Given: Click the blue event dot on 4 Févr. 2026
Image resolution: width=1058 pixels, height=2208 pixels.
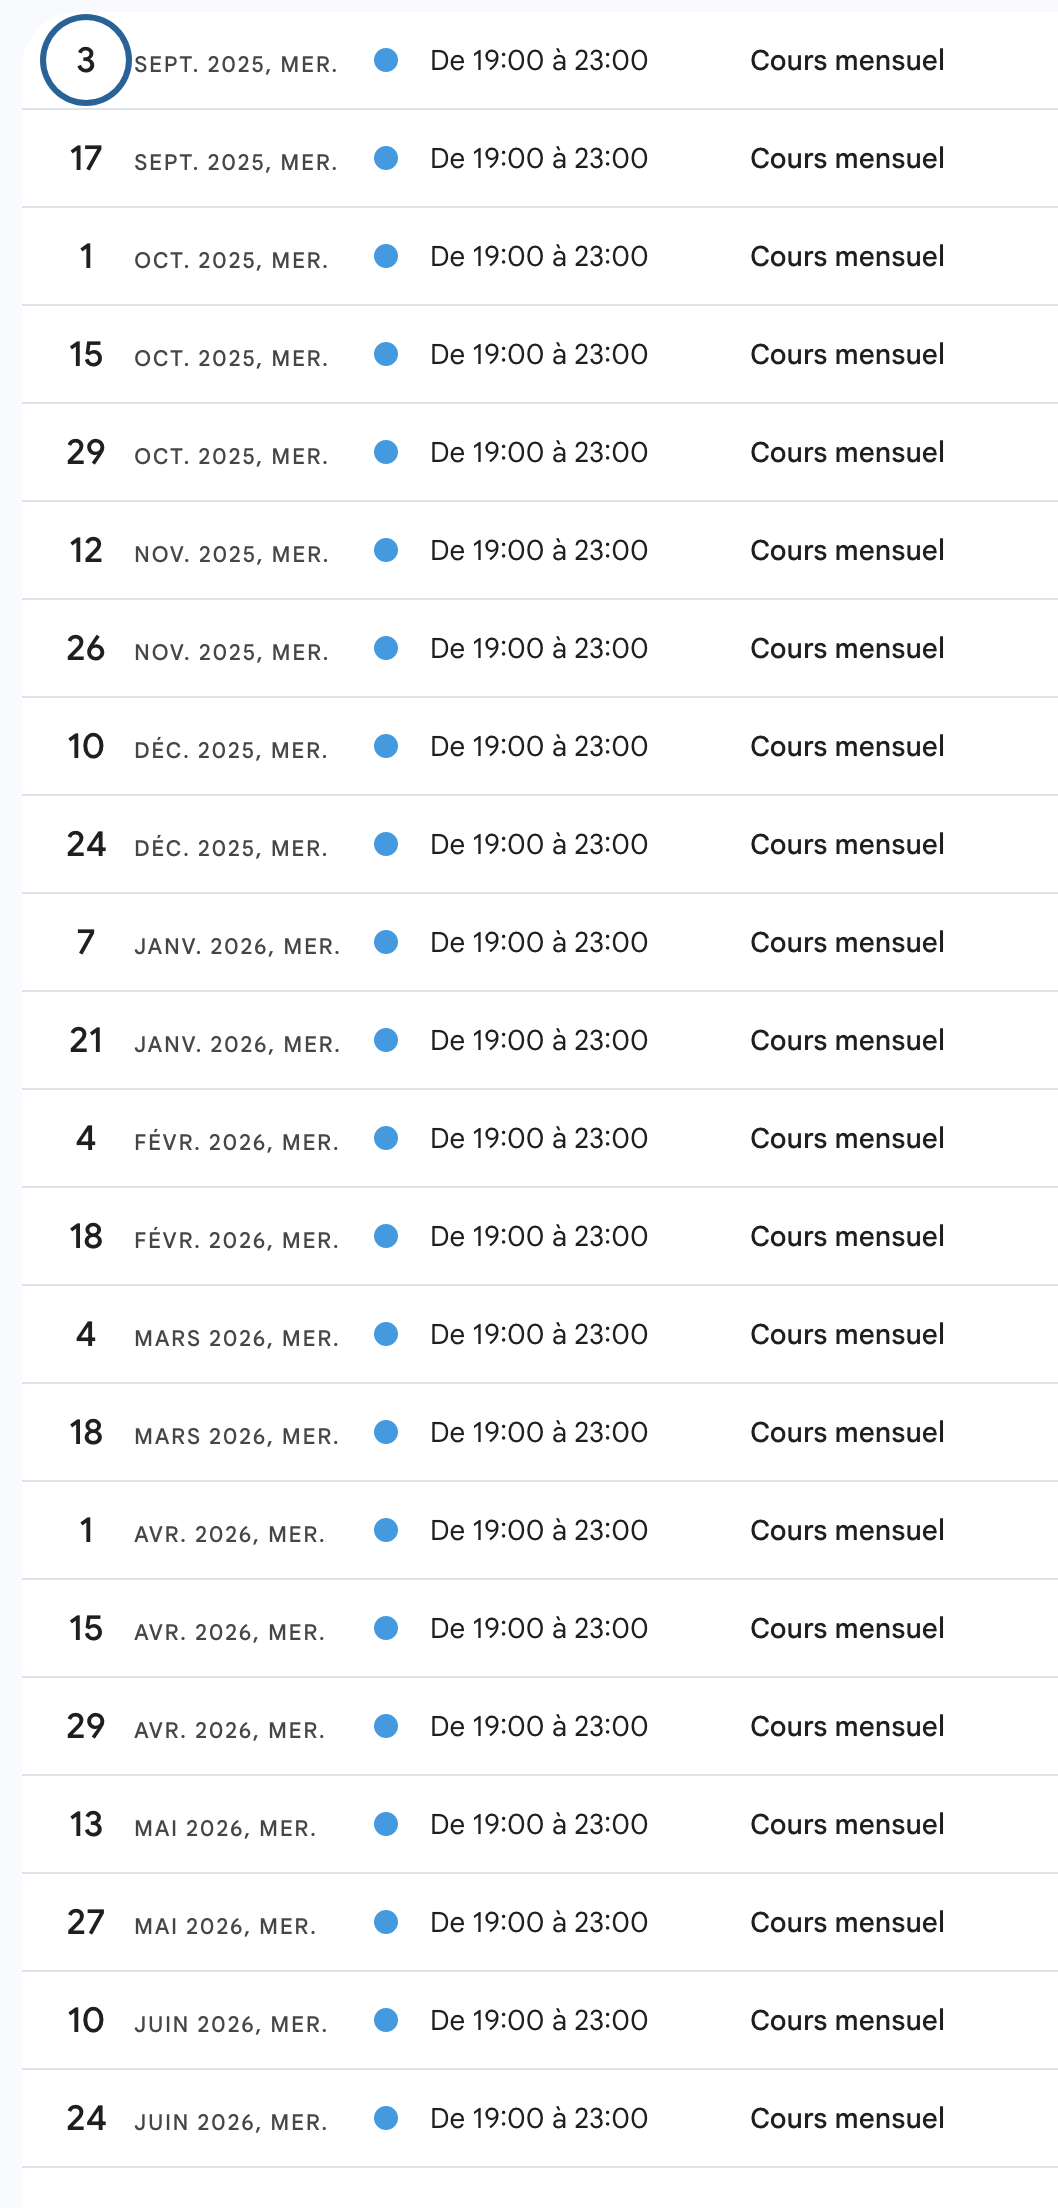Looking at the screenshot, I should pos(386,1139).
